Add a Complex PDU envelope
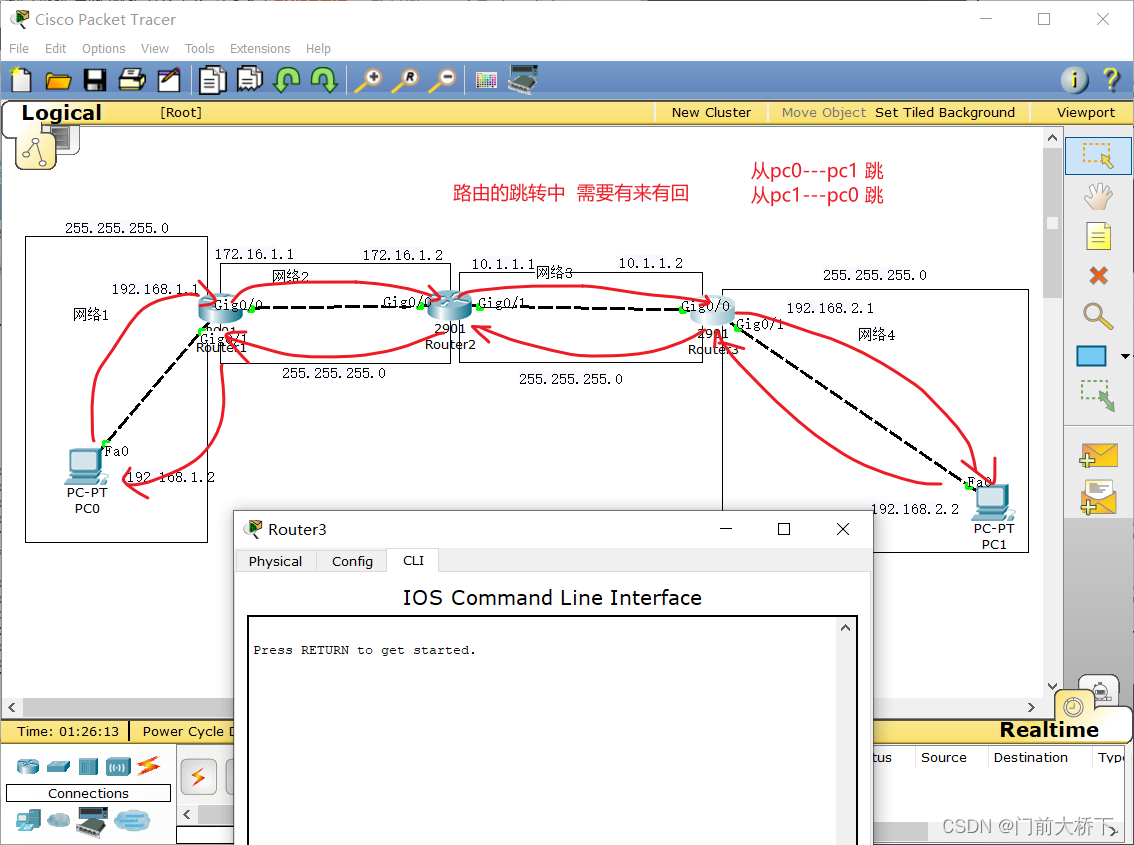 [1098, 498]
